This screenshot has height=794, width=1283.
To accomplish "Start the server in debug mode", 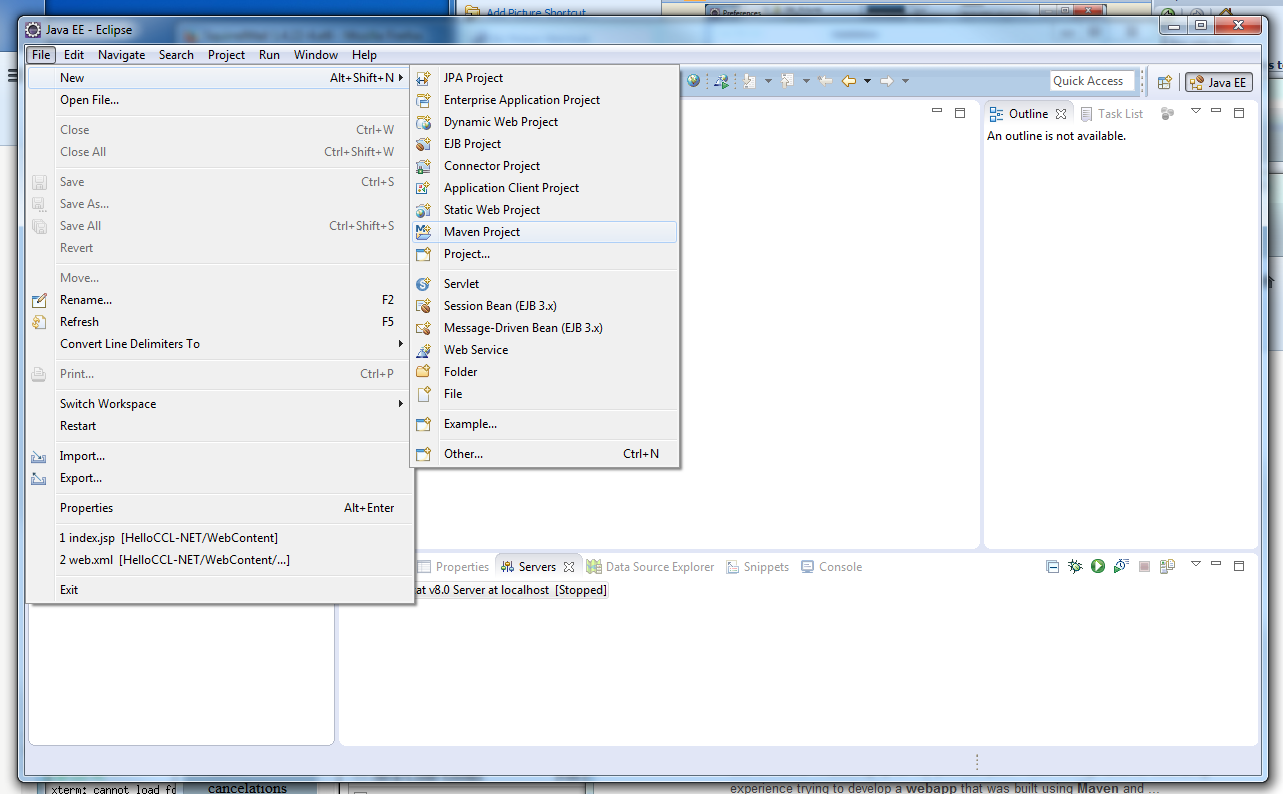I will coord(1075,566).
